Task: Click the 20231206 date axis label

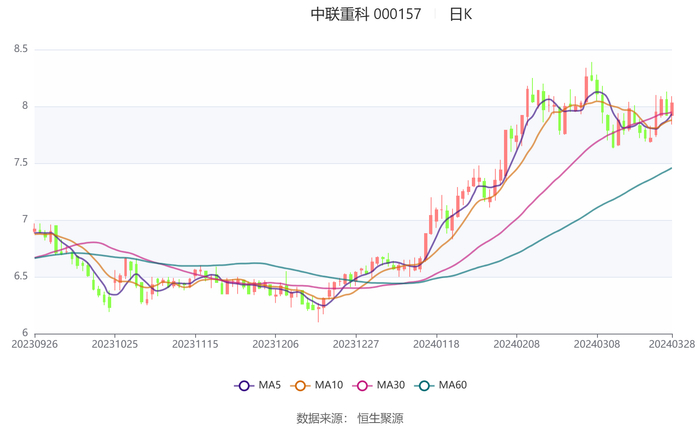Action: (x=275, y=344)
